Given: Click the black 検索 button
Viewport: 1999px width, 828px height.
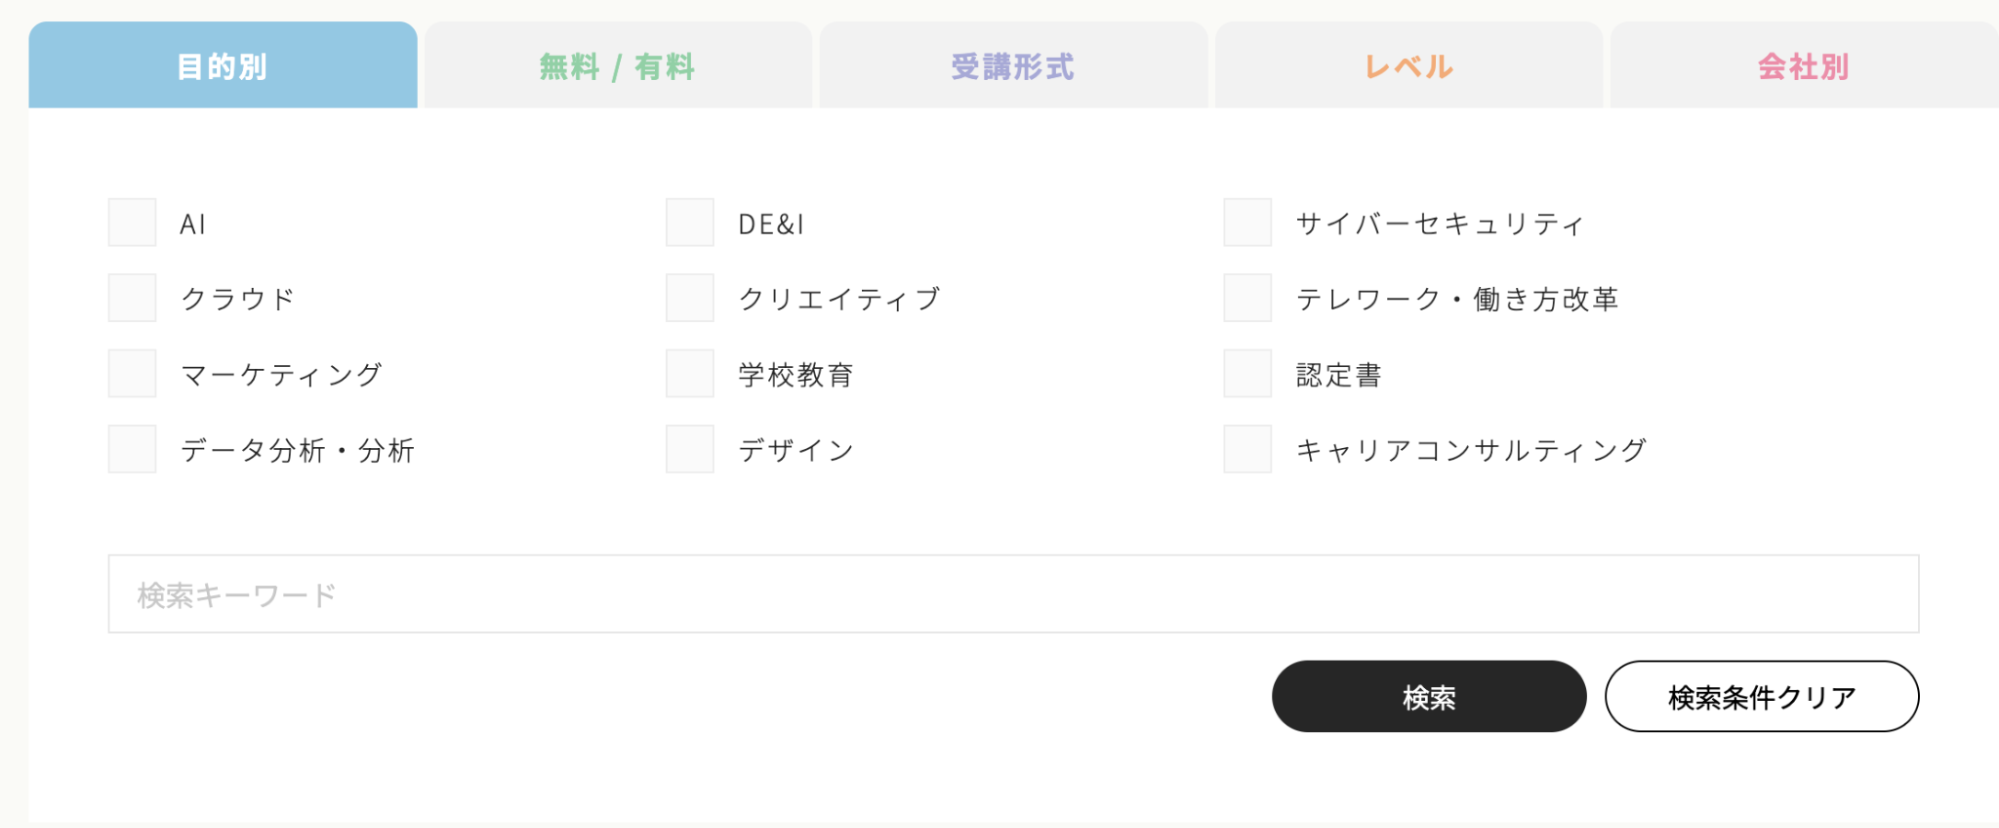Looking at the screenshot, I should 1429,696.
